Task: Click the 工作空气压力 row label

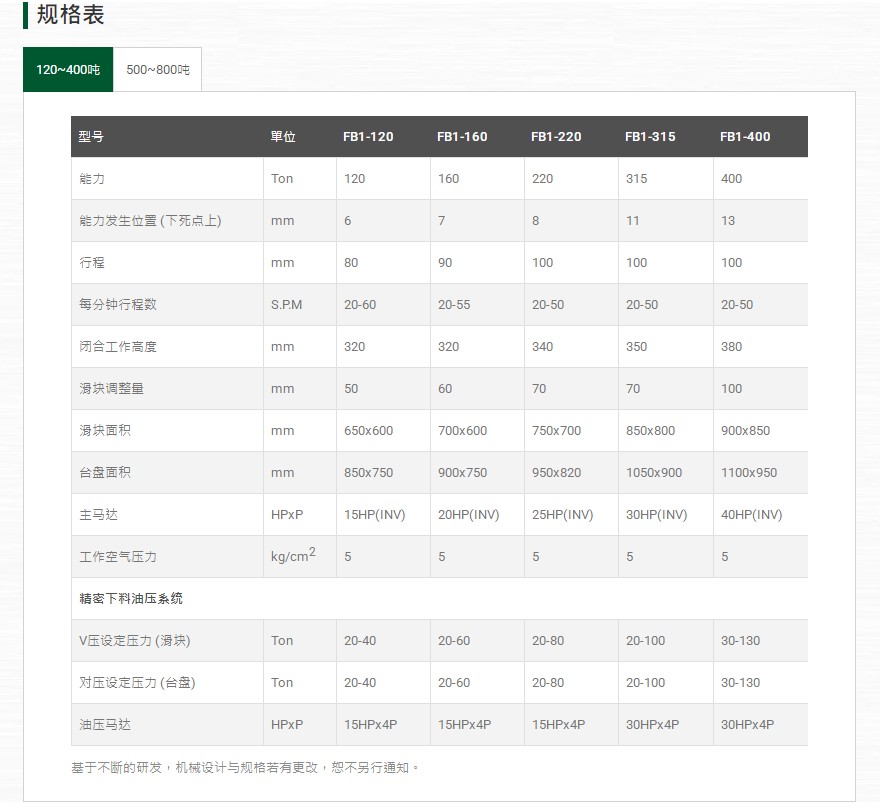Action: (118, 557)
